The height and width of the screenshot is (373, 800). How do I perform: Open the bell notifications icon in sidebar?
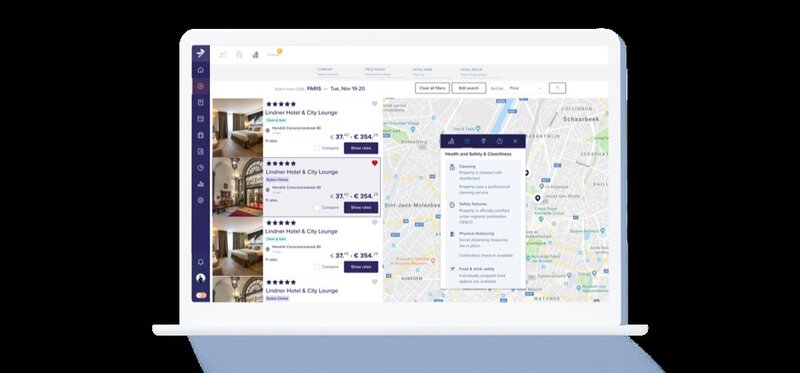201,262
